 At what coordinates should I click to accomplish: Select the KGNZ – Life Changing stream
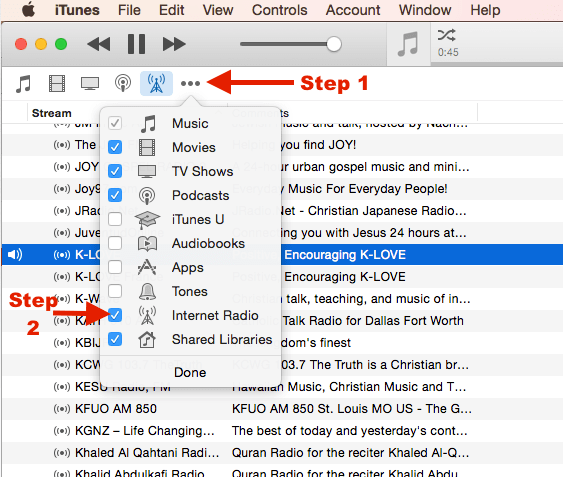tap(144, 431)
